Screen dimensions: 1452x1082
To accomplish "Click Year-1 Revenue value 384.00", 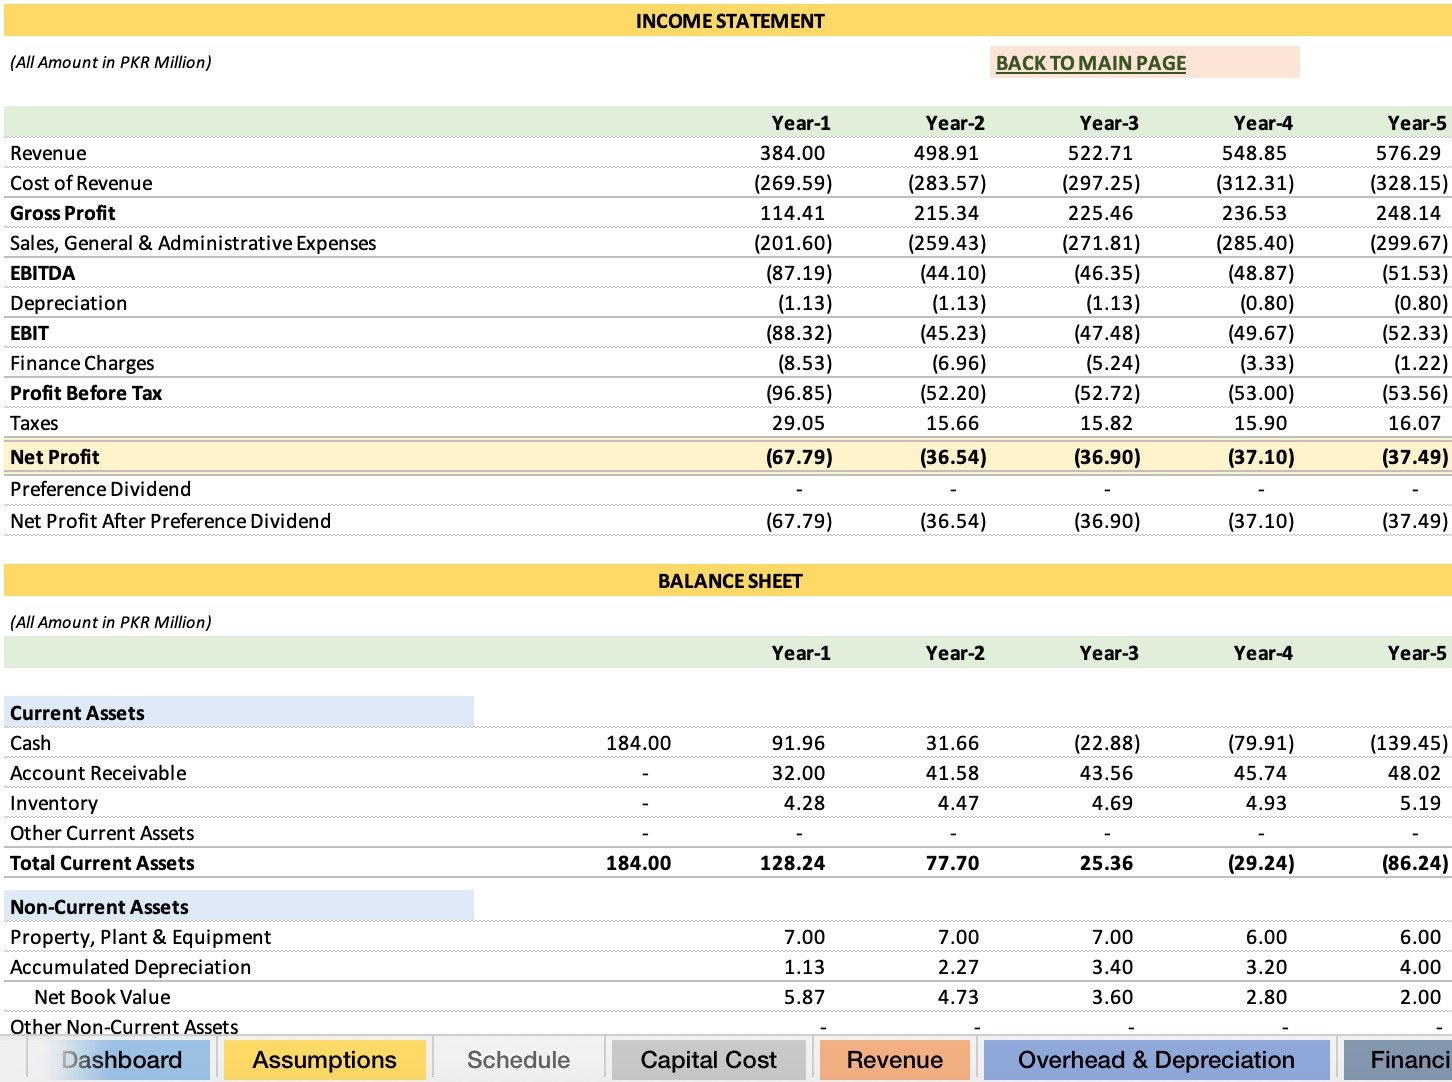I will (x=792, y=153).
